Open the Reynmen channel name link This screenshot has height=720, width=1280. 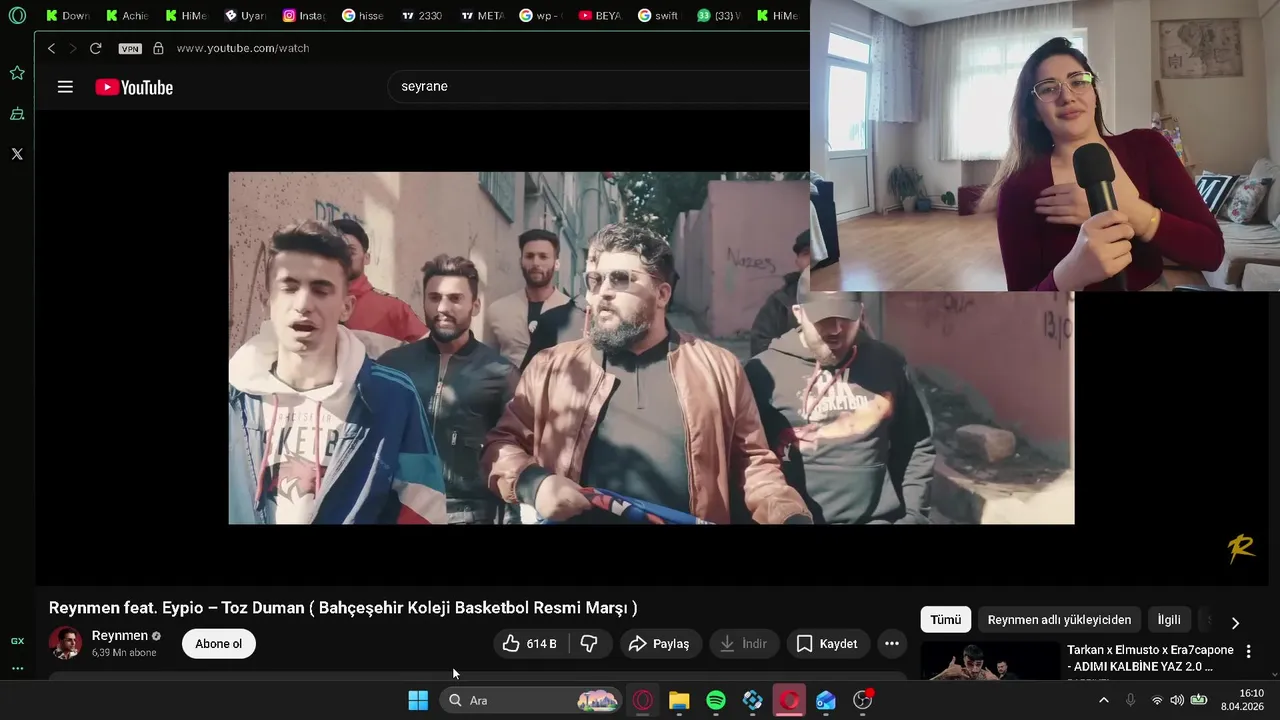pos(119,635)
